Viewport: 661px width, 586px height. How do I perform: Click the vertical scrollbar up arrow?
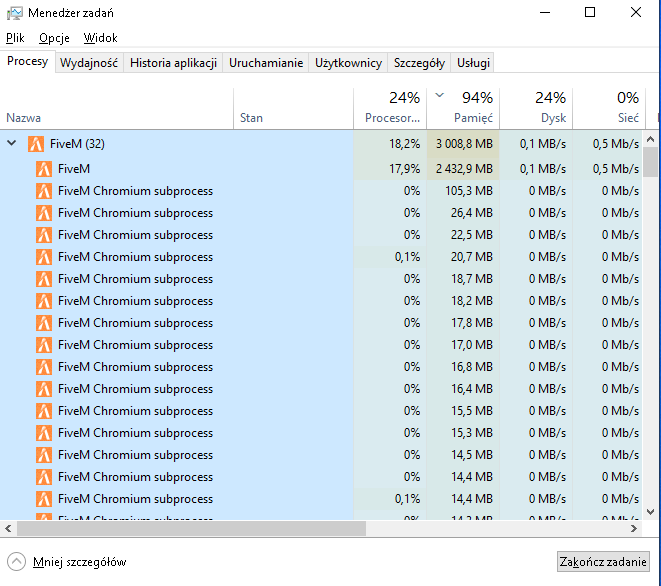click(650, 139)
